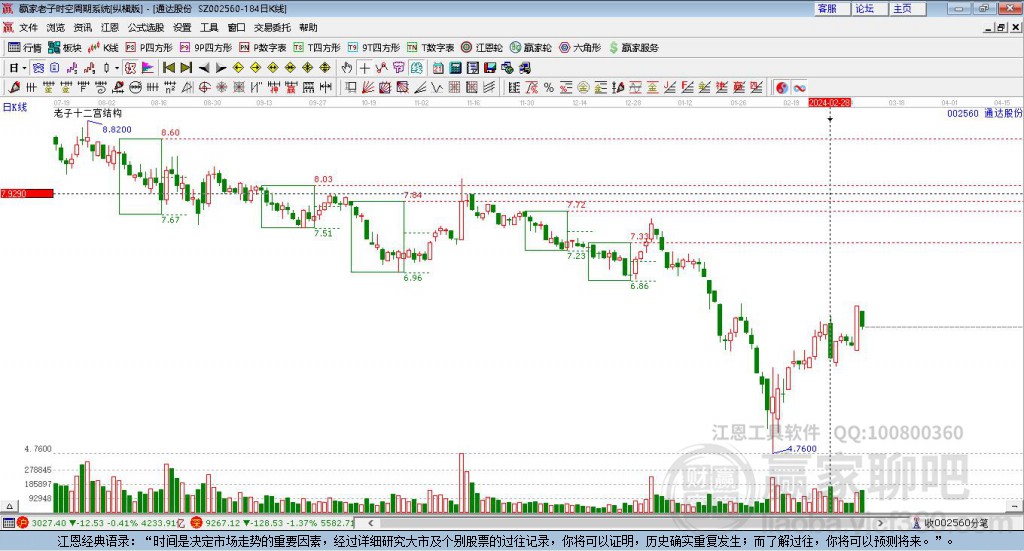Open the 公式选股 menu
Image resolution: width=1024 pixels, height=551 pixels.
146,27
